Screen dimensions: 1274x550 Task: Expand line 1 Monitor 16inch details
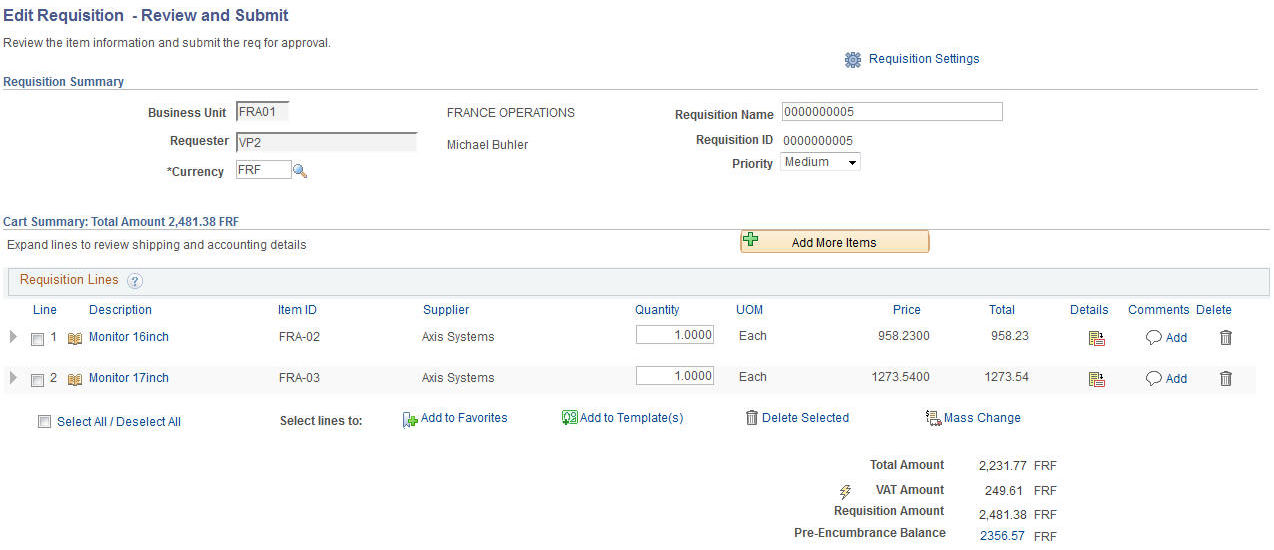pyautogui.click(x=13, y=337)
